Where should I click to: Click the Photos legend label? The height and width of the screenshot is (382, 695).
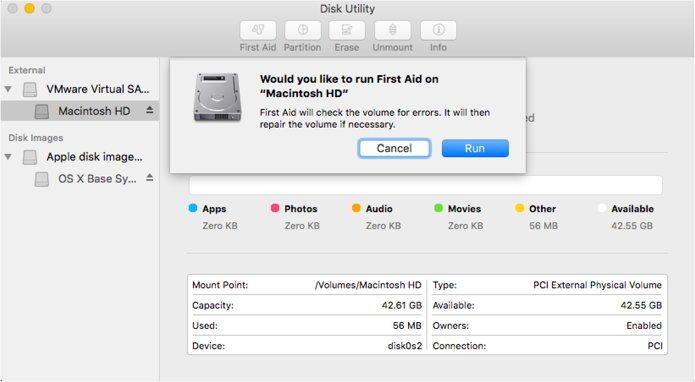tap(301, 209)
